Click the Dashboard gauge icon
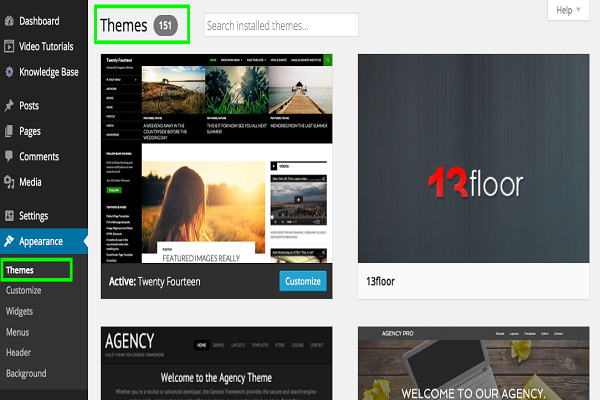The image size is (600, 400). [9, 21]
